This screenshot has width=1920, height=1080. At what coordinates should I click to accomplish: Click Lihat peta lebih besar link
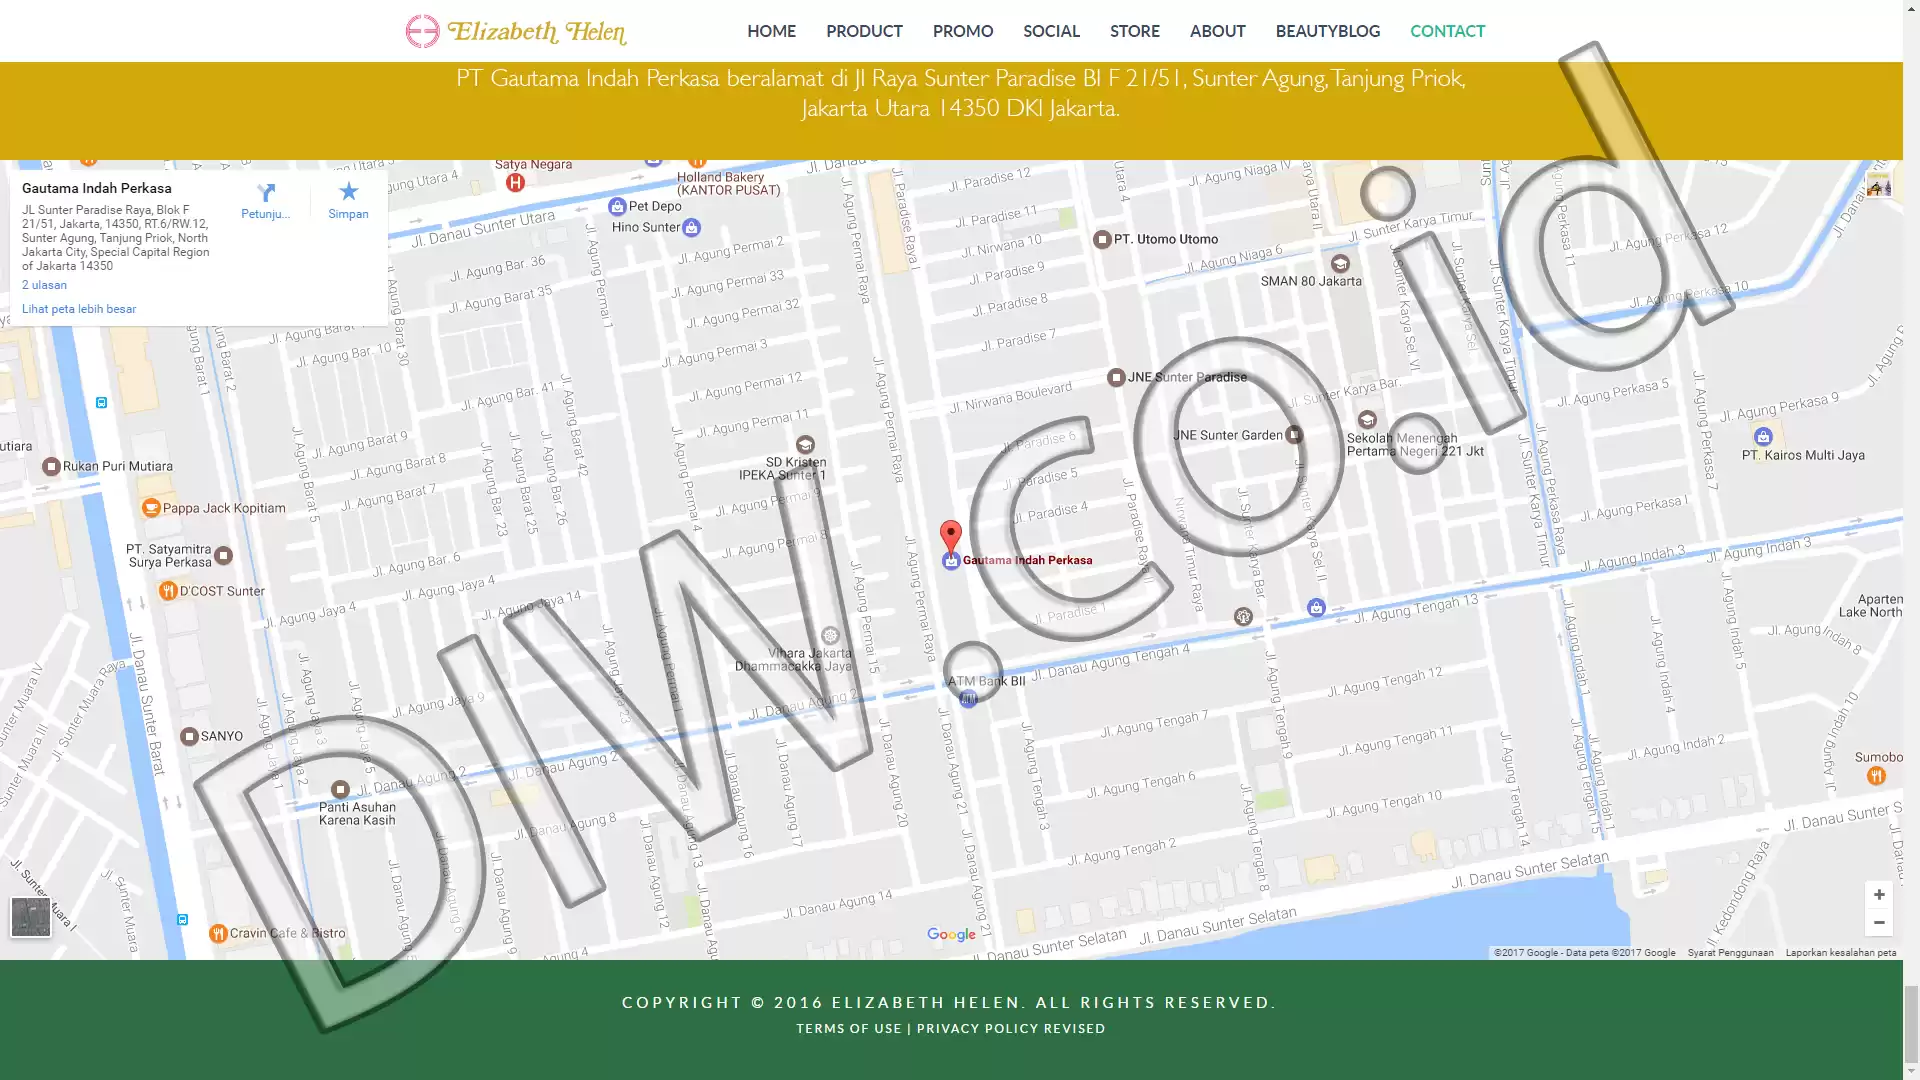(x=79, y=309)
